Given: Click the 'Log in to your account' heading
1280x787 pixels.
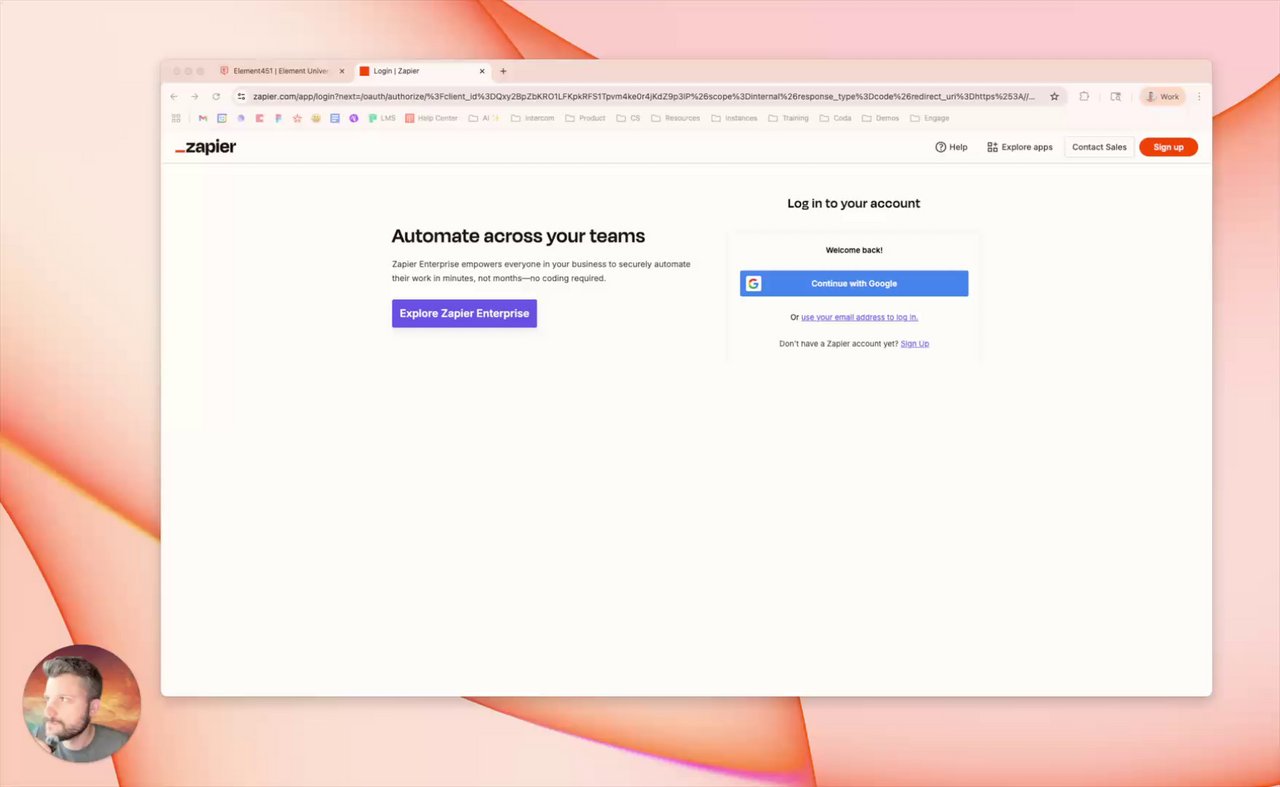Looking at the screenshot, I should [x=854, y=203].
